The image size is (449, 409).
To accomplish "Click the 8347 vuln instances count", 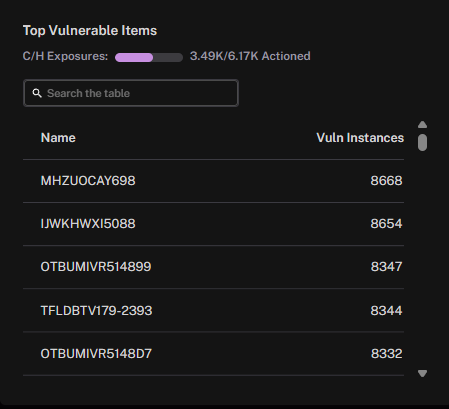I will click(386, 267).
